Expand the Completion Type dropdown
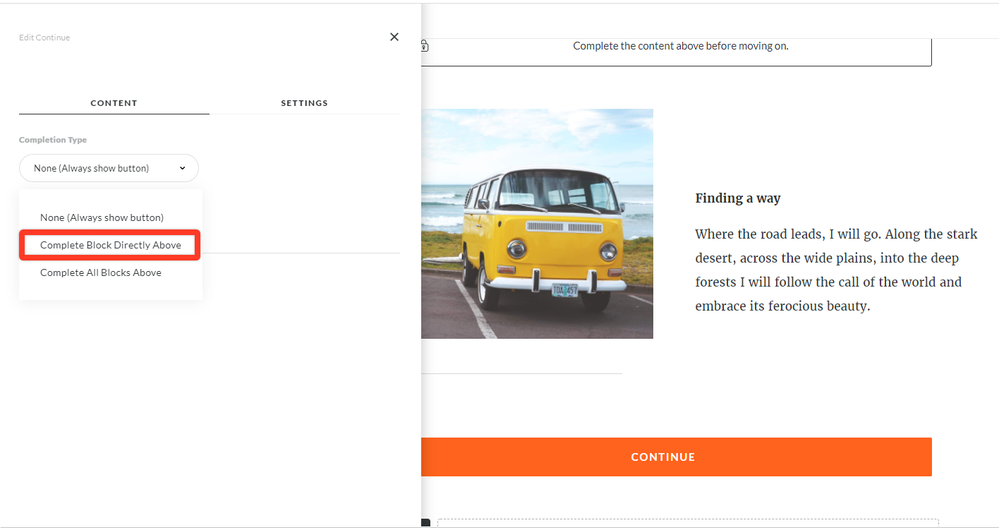Image resolution: width=999 pixels, height=528 pixels. (108, 168)
